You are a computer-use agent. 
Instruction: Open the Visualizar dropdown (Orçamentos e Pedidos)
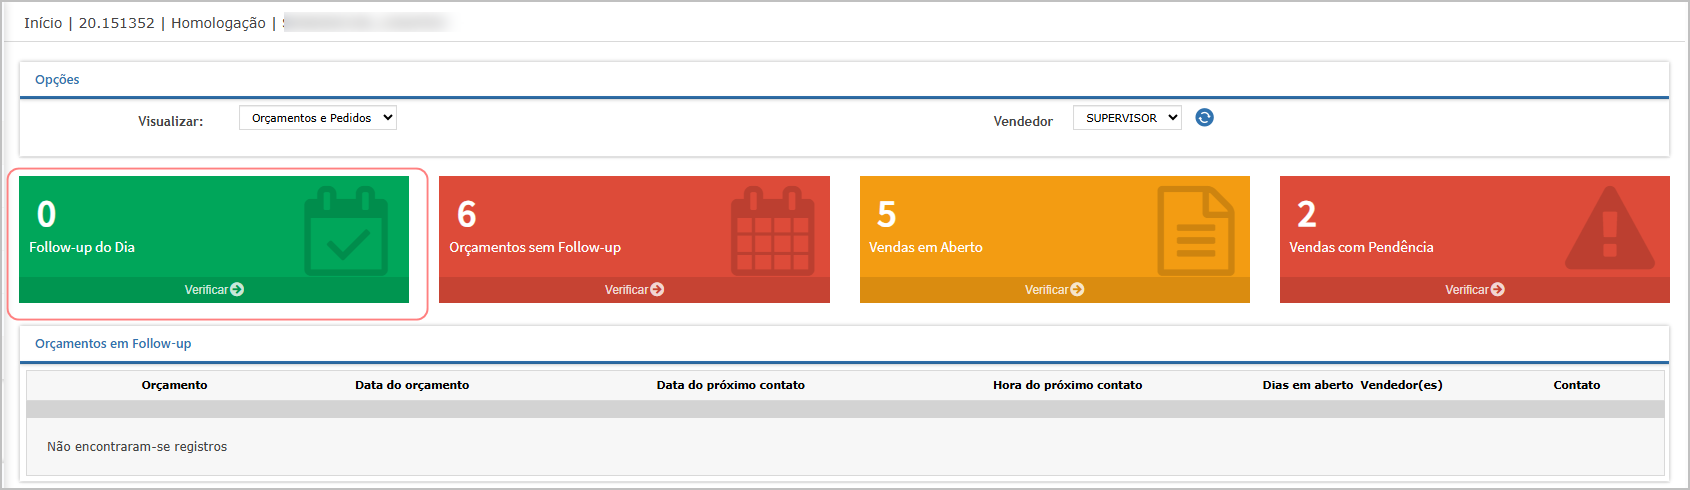tap(318, 118)
